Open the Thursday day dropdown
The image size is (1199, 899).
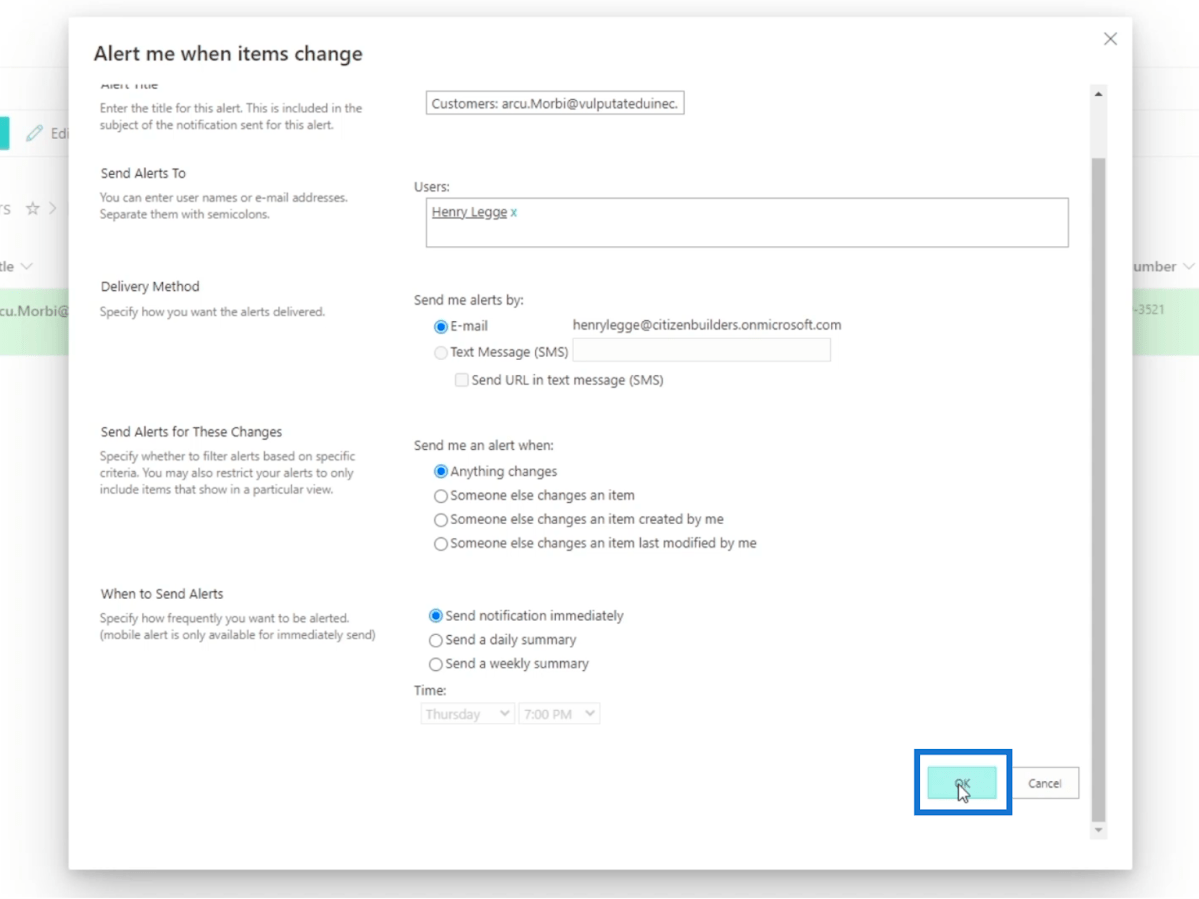[467, 714]
